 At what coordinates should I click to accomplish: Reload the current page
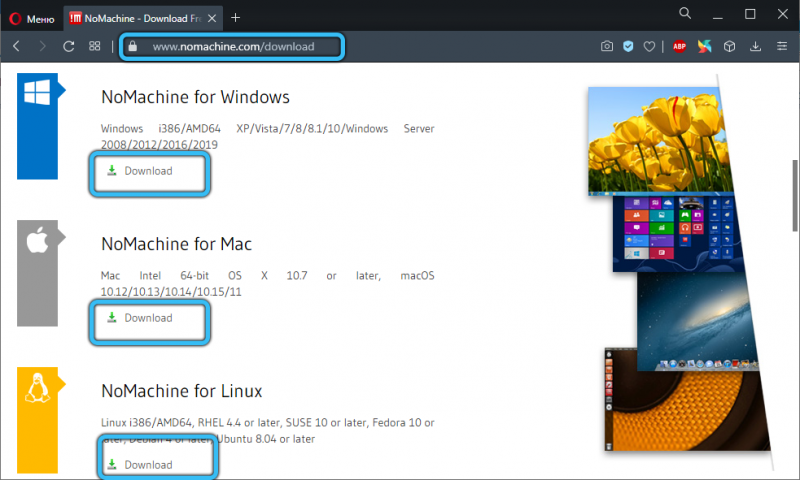click(68, 46)
